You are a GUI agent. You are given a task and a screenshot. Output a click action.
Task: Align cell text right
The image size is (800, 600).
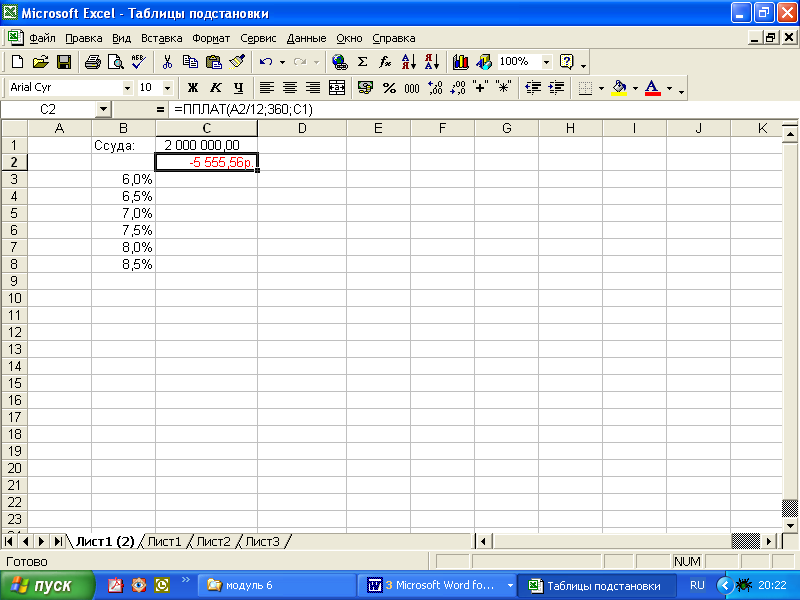pos(313,88)
